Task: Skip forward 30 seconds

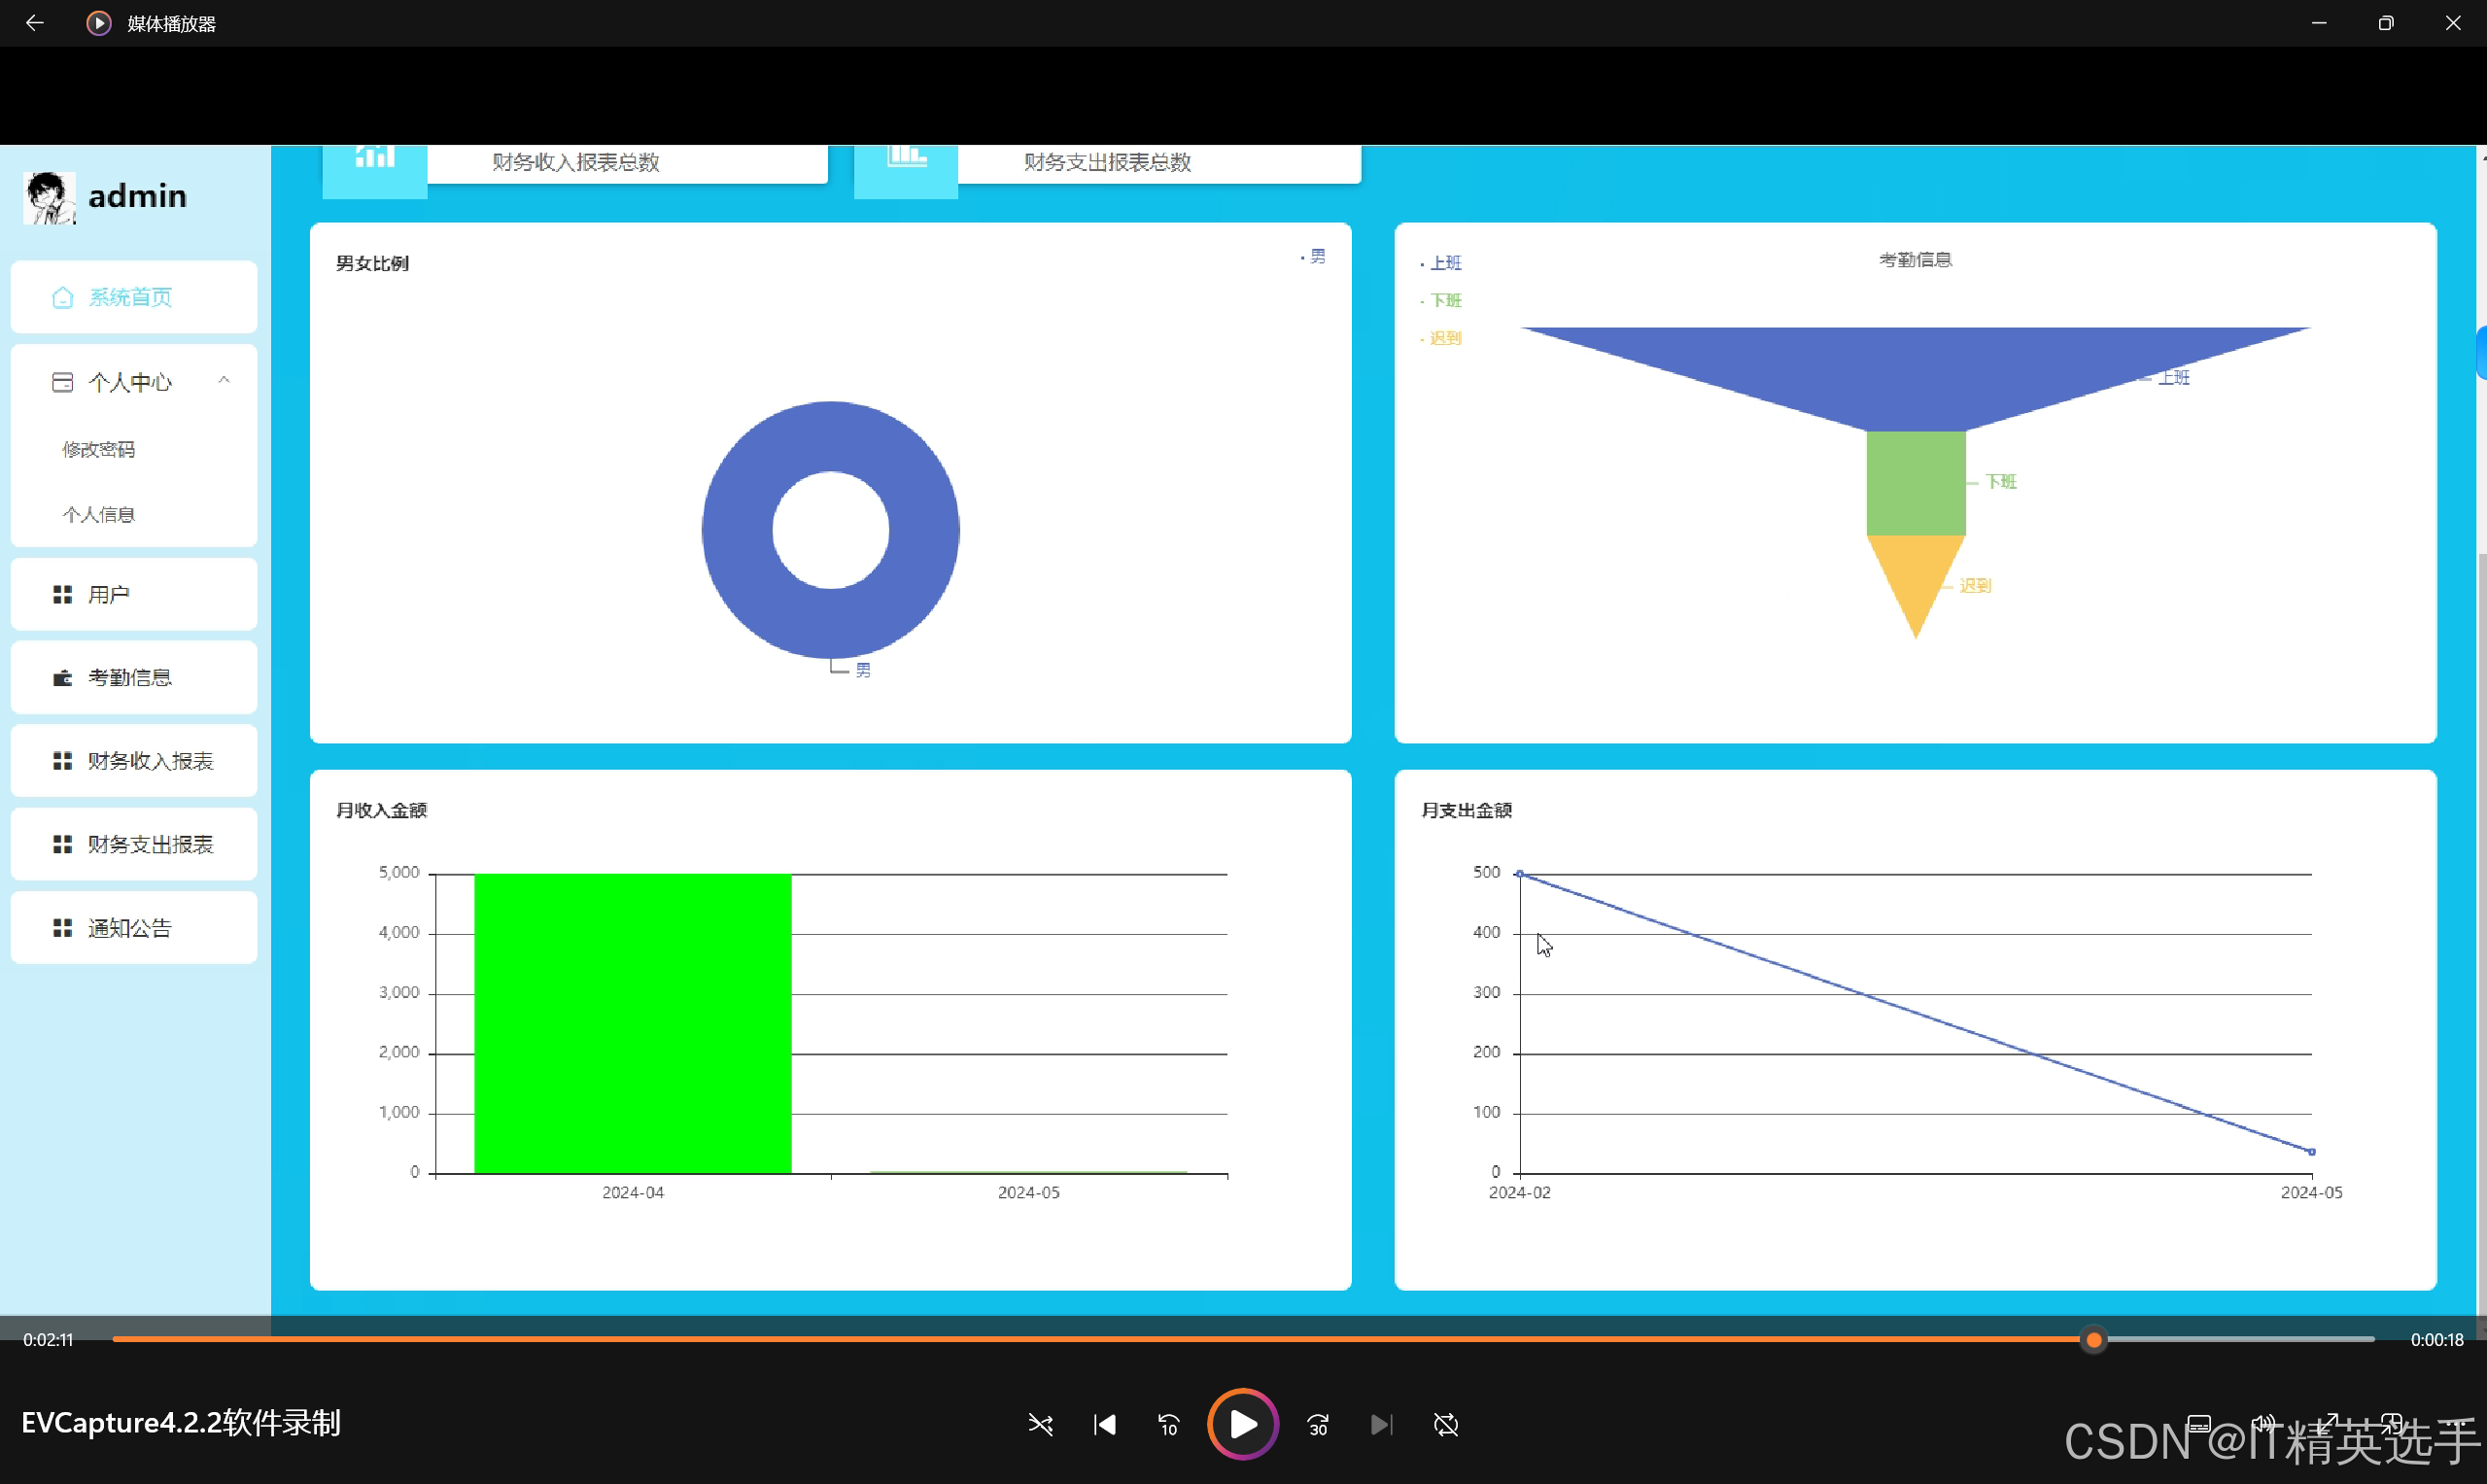Action: click(x=1317, y=1424)
